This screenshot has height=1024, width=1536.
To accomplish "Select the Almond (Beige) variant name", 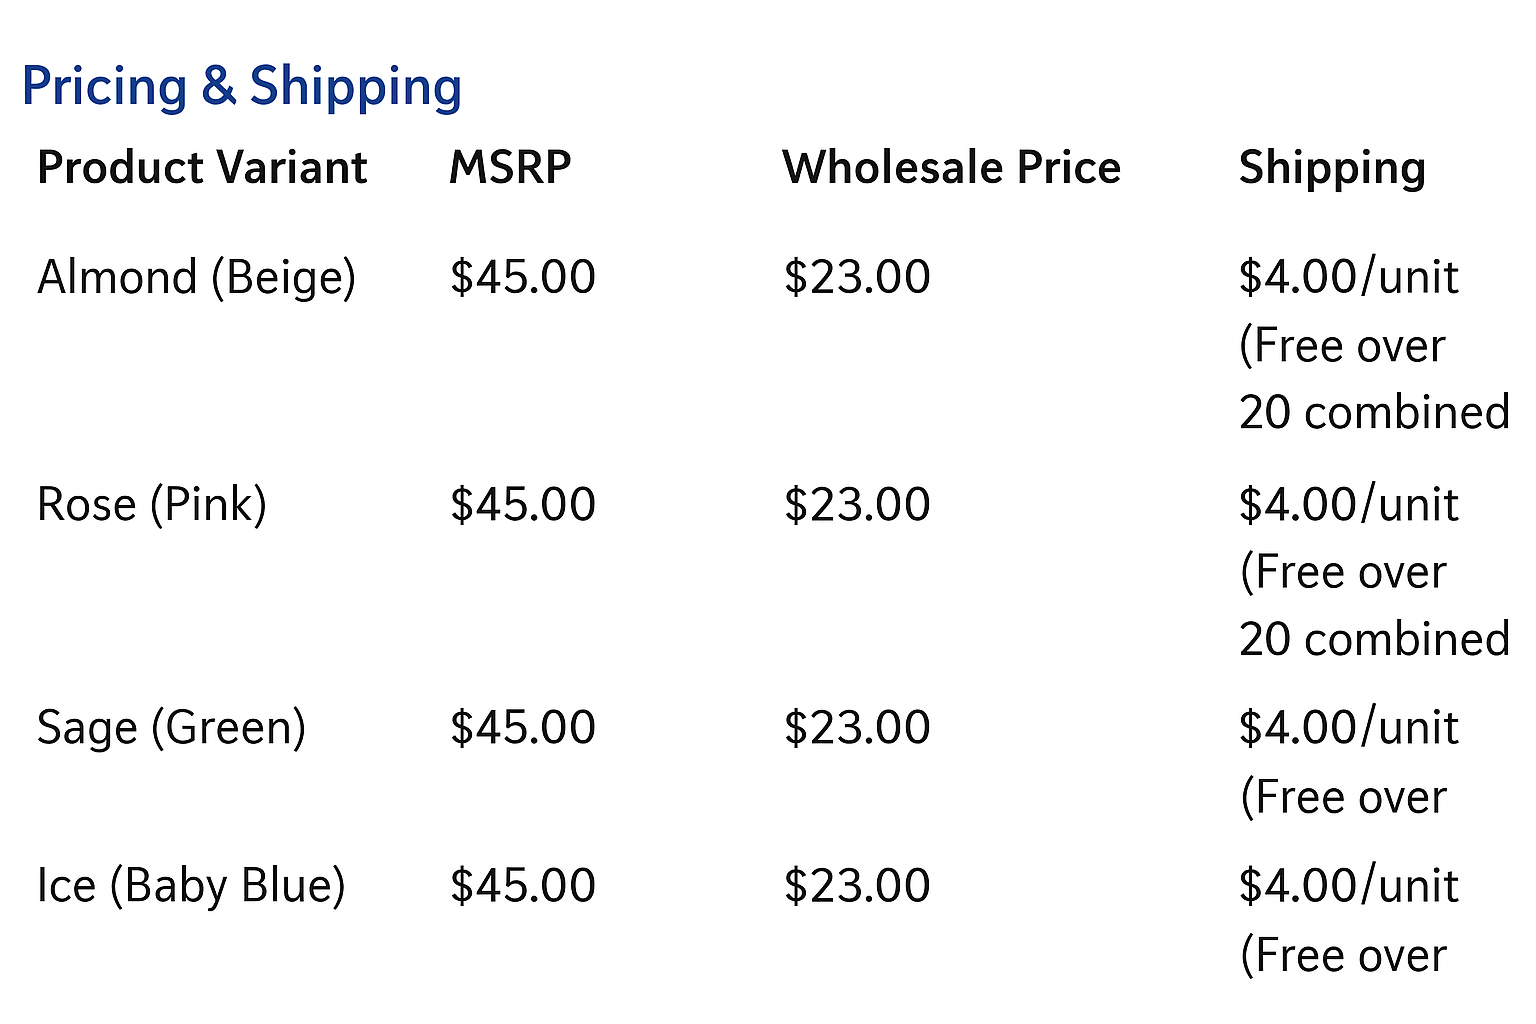I will pyautogui.click(x=197, y=277).
